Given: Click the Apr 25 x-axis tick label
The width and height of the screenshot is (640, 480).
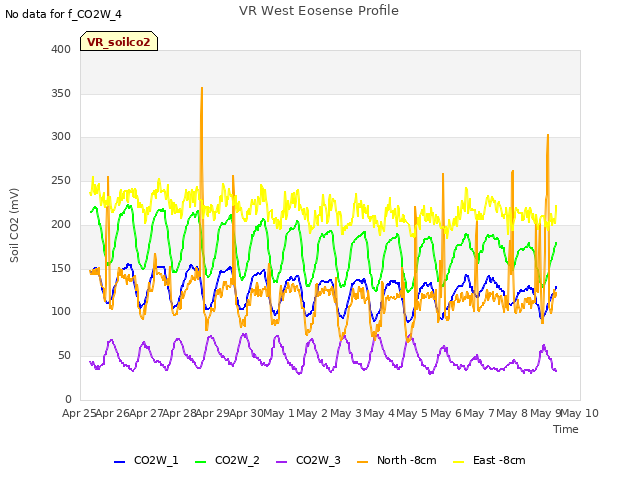Looking at the screenshot, I should [x=79, y=413].
